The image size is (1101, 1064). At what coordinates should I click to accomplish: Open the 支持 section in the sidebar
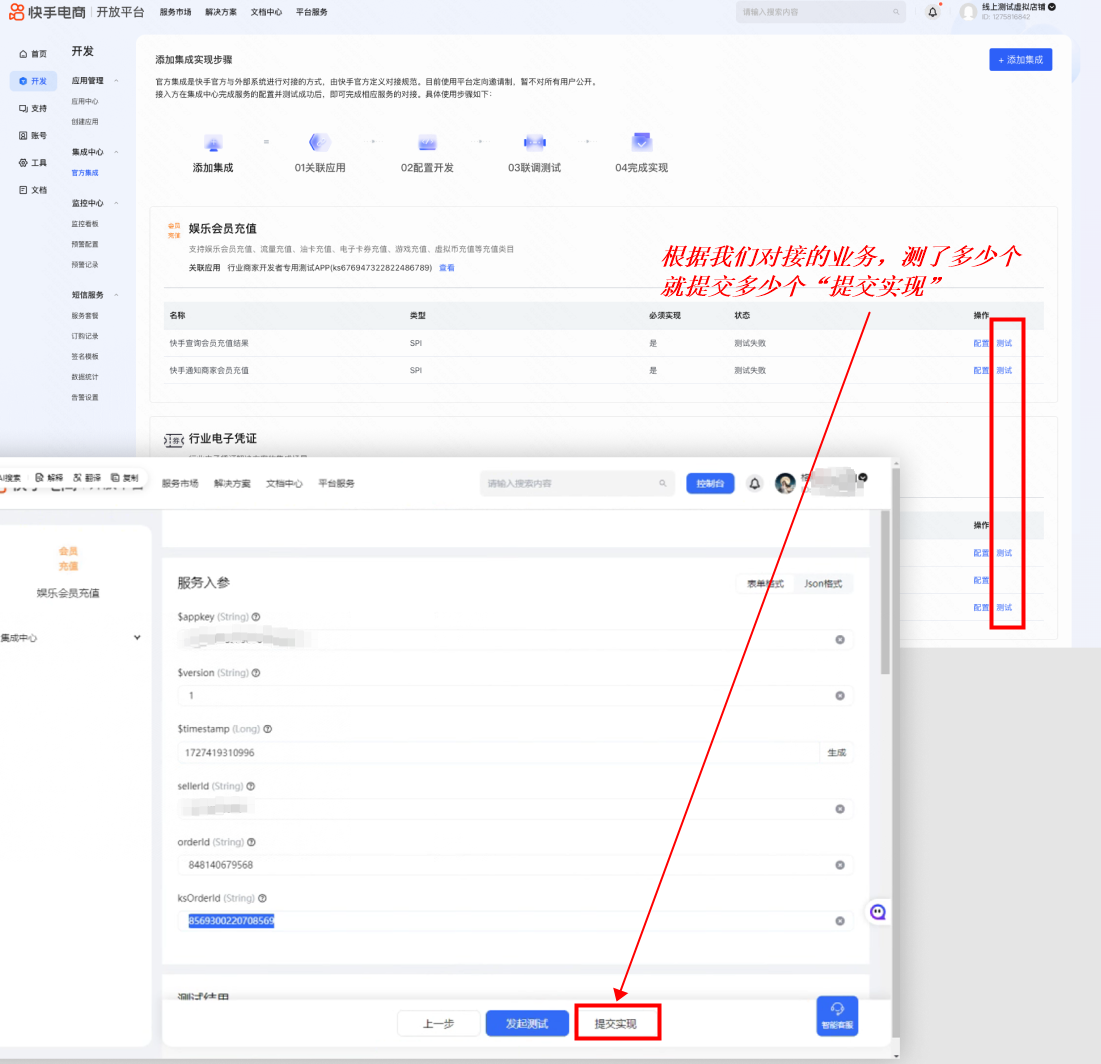click(x=33, y=108)
